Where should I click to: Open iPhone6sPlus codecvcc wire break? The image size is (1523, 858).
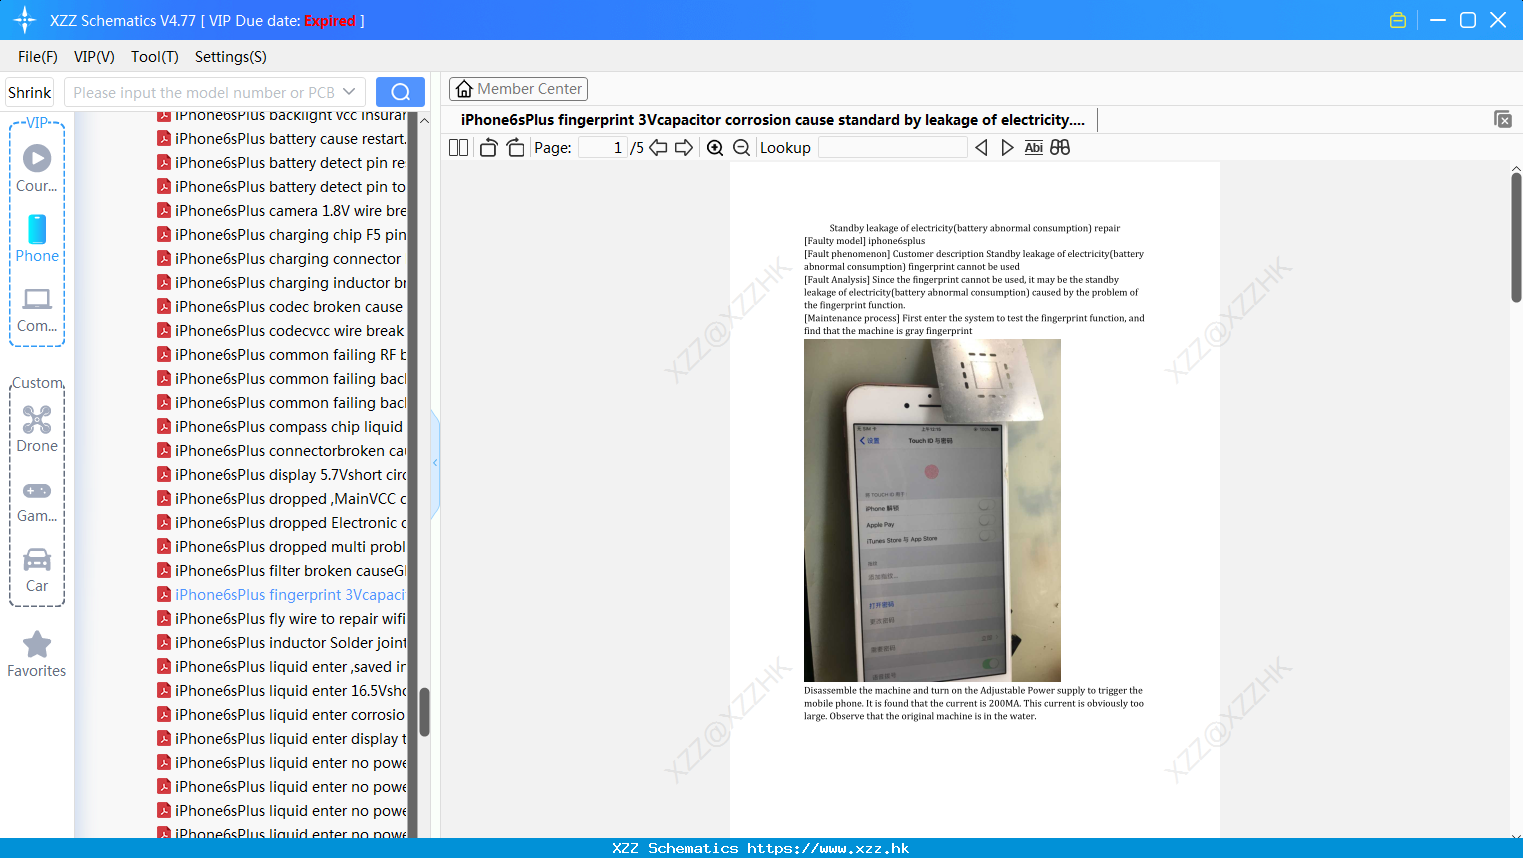[281, 331]
